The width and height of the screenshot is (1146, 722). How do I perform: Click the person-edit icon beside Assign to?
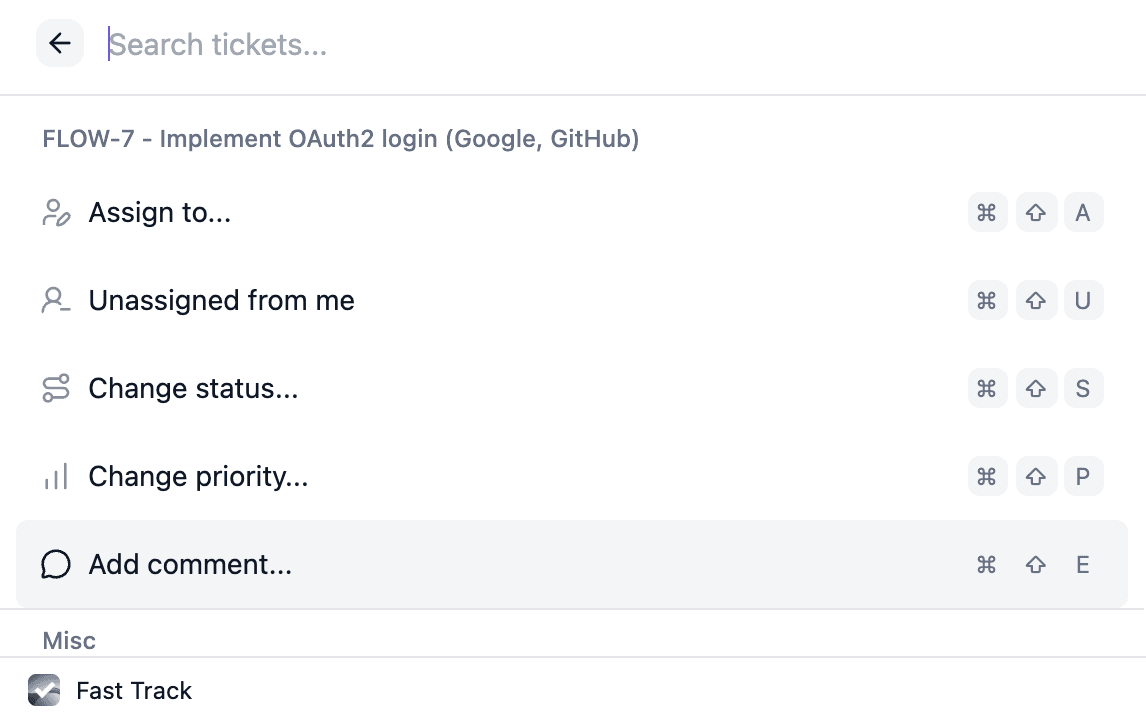click(56, 213)
